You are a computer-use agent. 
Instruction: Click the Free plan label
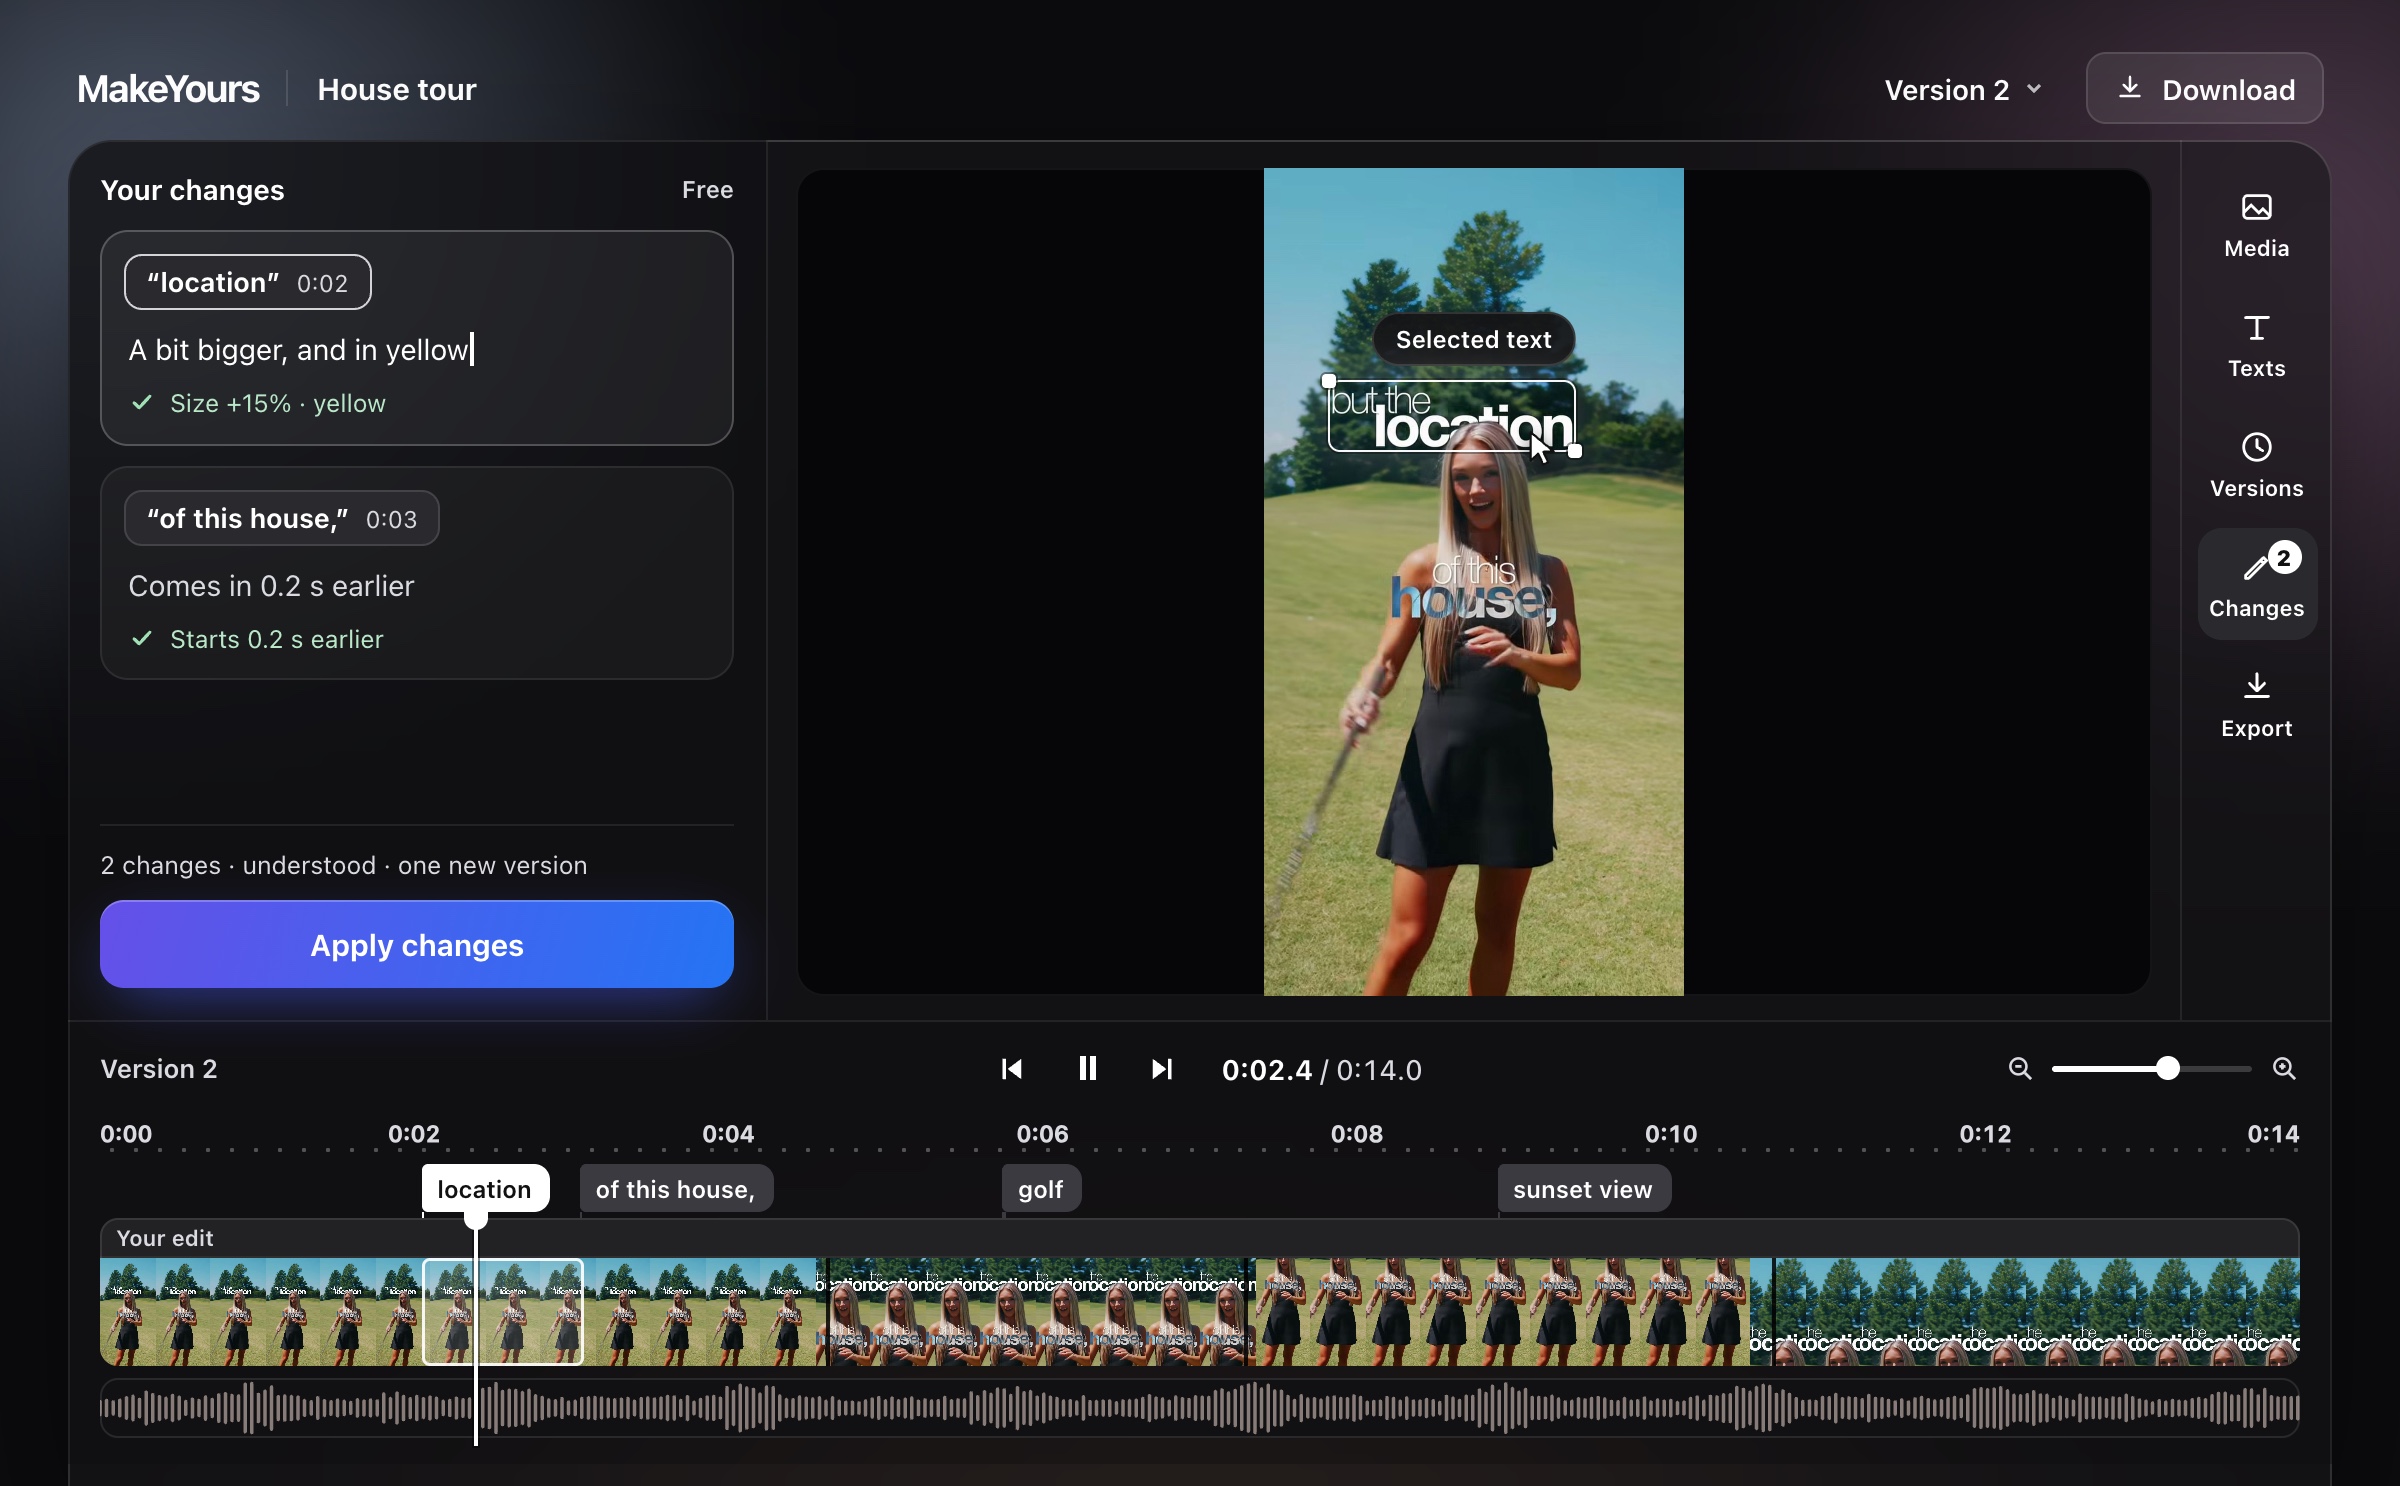click(707, 190)
